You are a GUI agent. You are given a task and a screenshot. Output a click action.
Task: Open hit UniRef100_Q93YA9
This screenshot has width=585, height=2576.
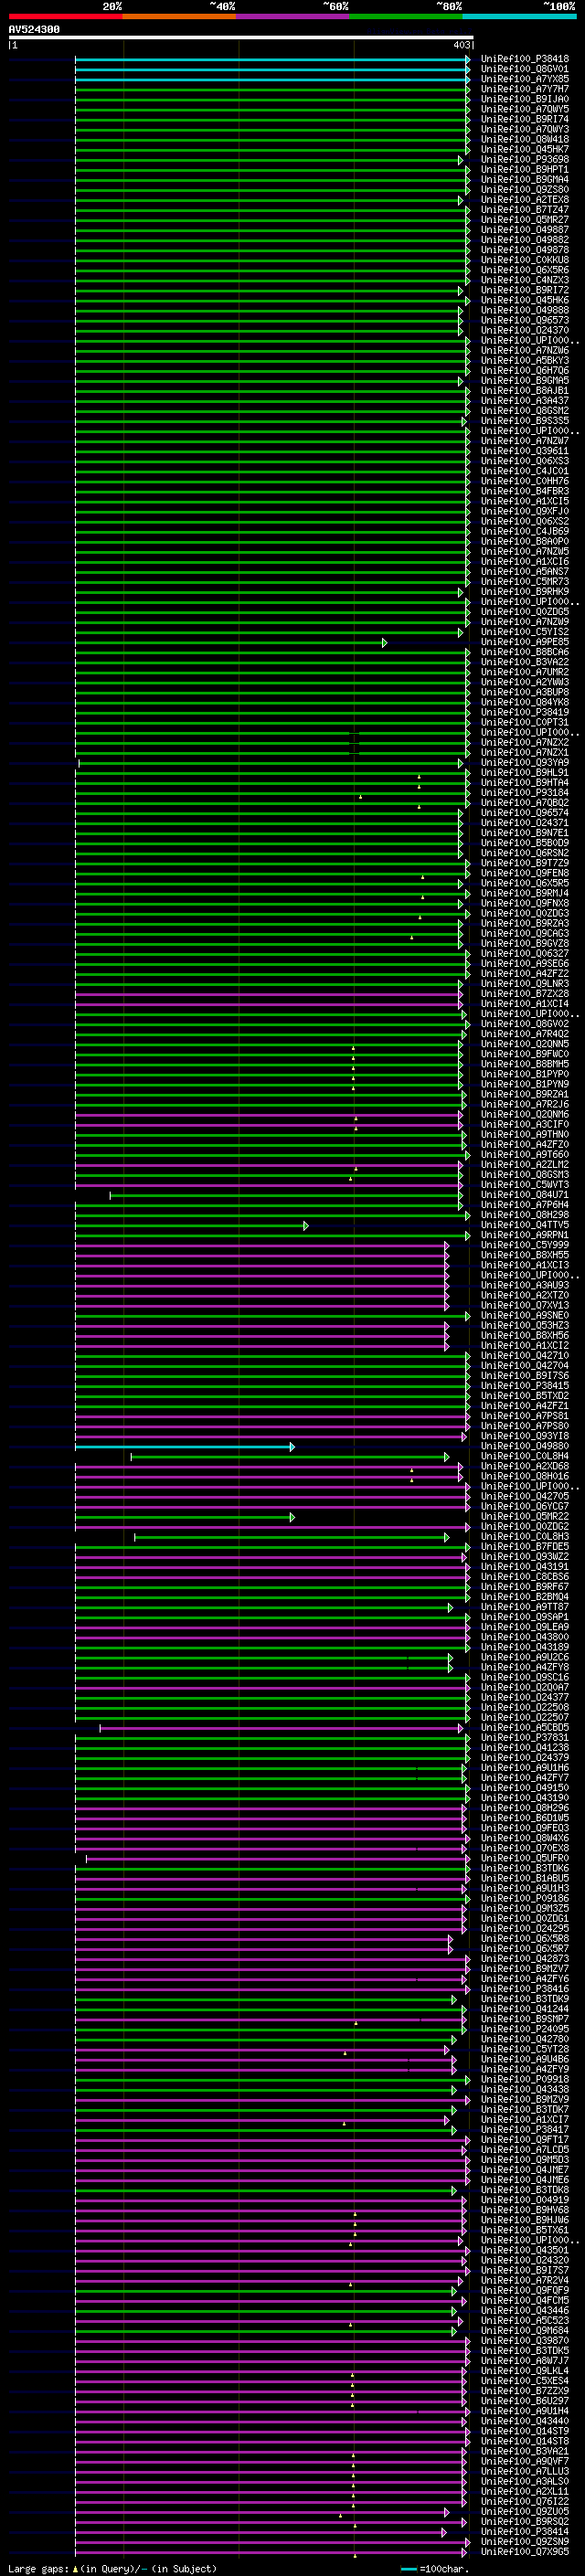(x=525, y=763)
